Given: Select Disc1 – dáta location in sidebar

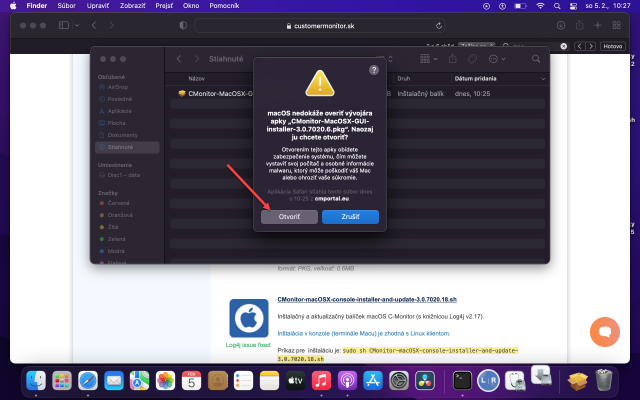Looking at the screenshot, I should (127, 175).
